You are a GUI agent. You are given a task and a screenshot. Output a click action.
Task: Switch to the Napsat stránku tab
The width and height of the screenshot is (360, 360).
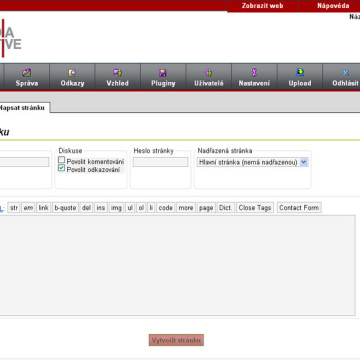coord(23,108)
